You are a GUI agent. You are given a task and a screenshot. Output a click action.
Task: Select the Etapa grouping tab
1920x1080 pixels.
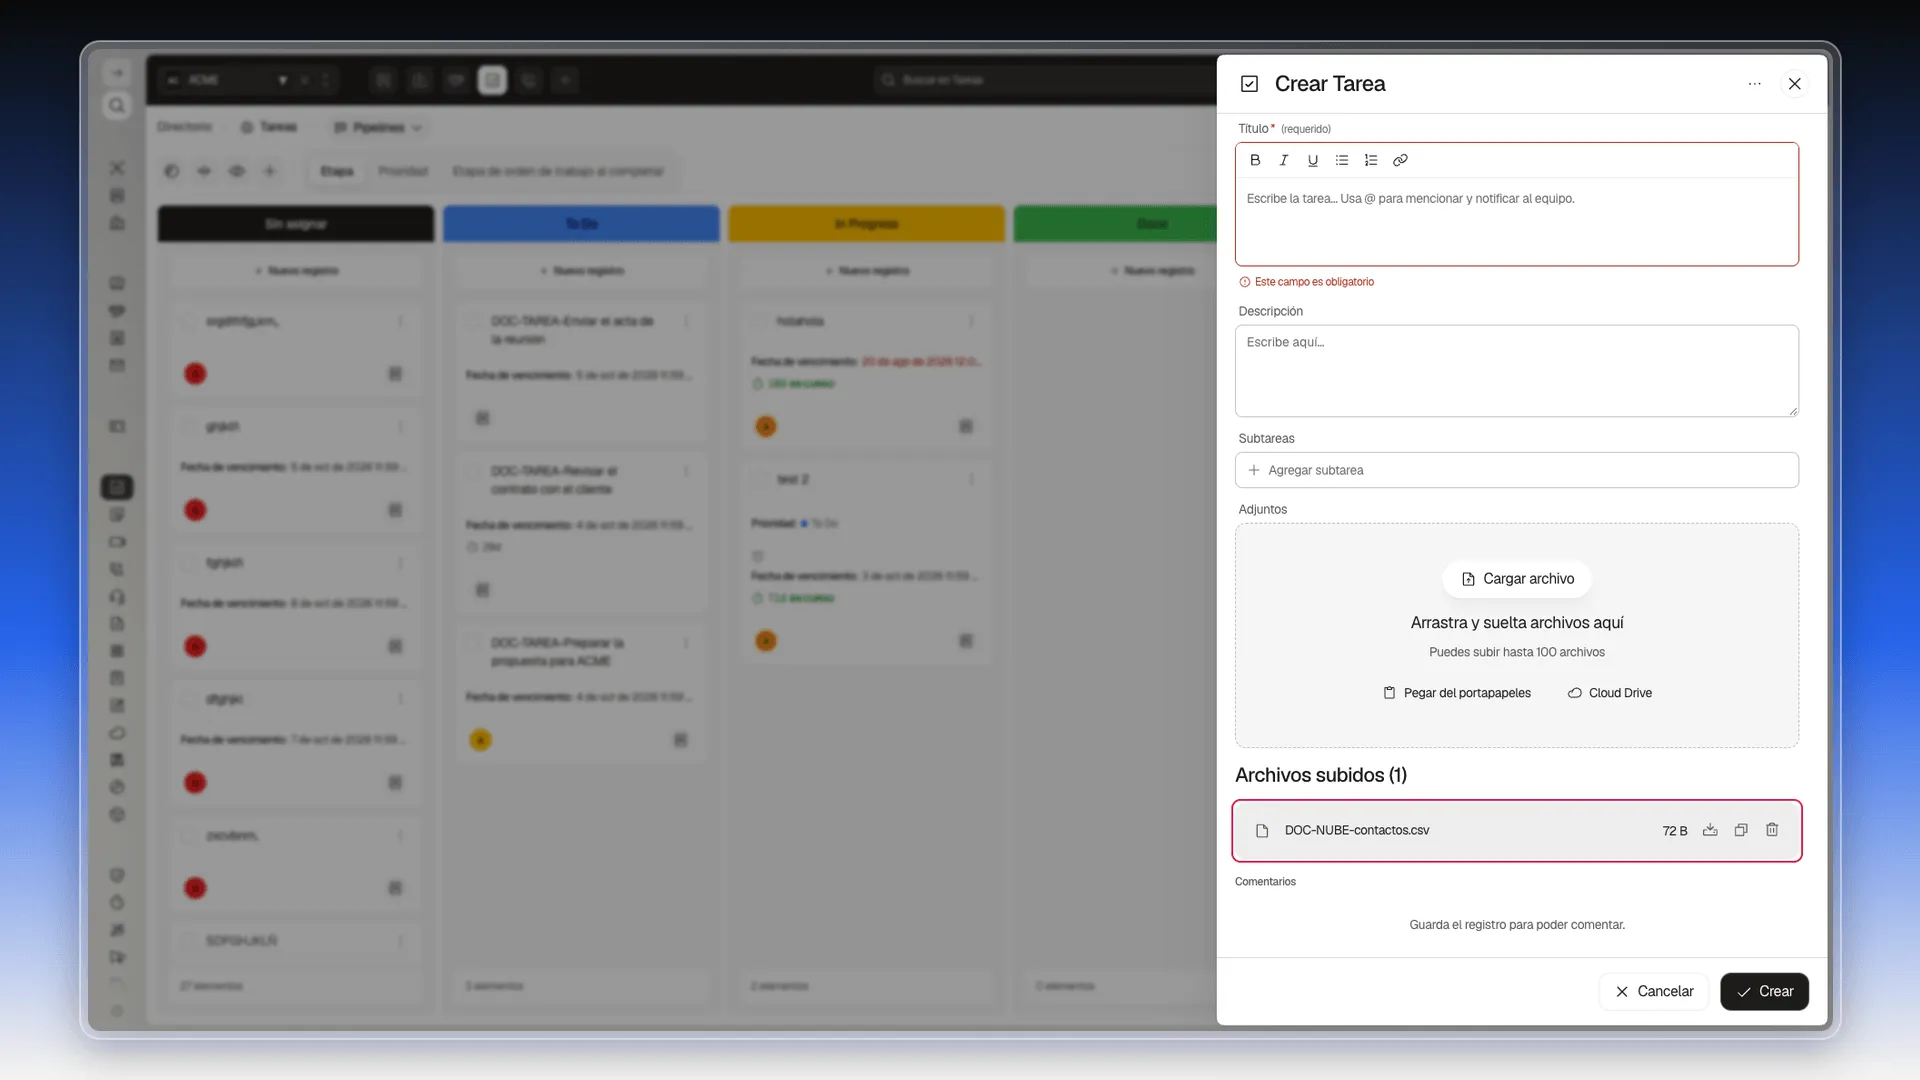[x=337, y=172]
